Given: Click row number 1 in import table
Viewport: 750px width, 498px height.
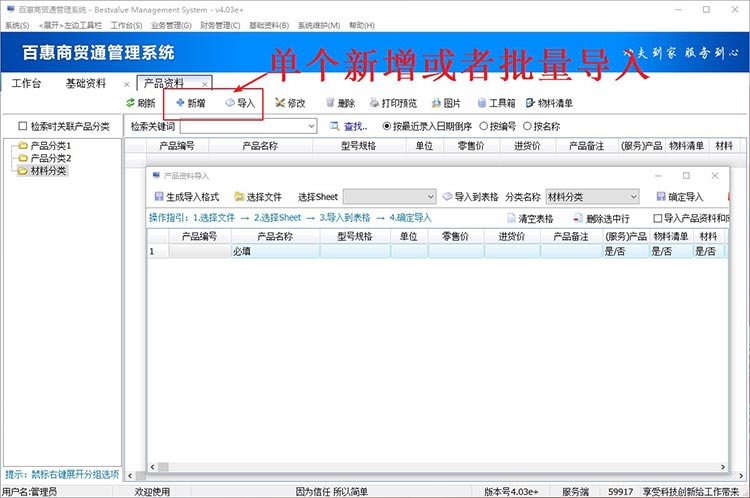Looking at the screenshot, I should tap(157, 251).
